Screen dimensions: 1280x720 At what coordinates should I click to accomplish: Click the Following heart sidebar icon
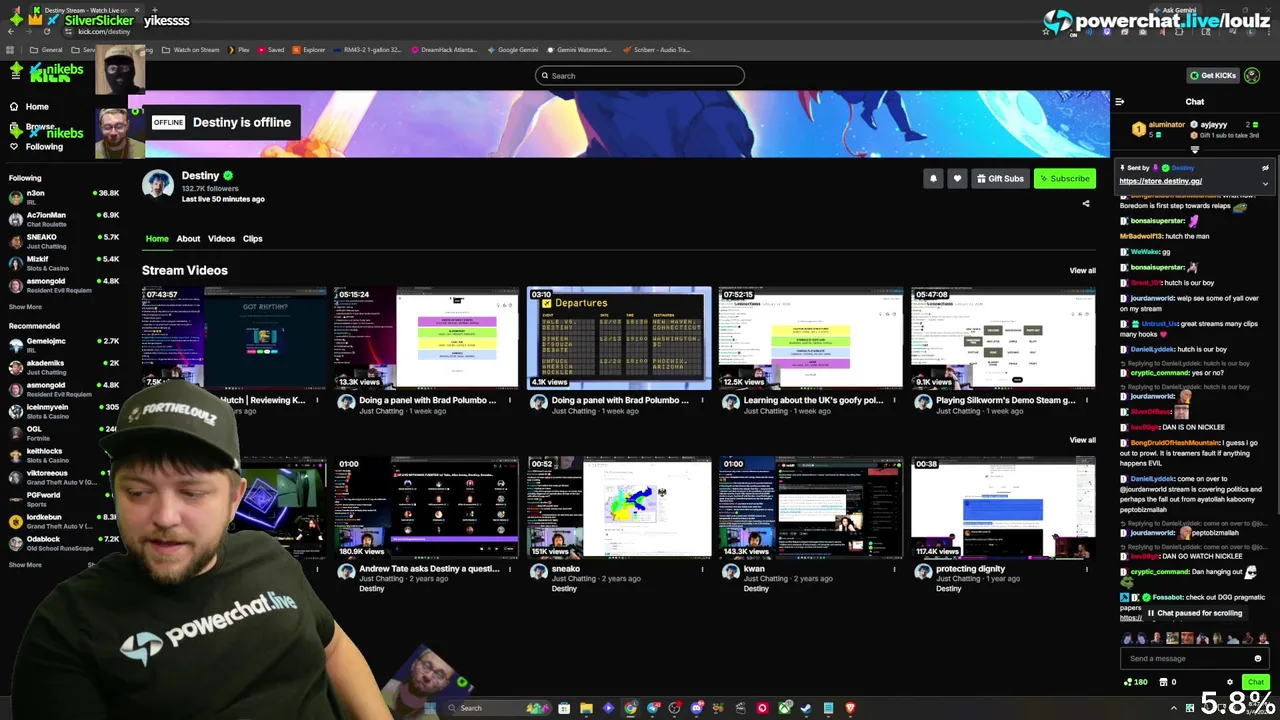pyautogui.click(x=14, y=147)
